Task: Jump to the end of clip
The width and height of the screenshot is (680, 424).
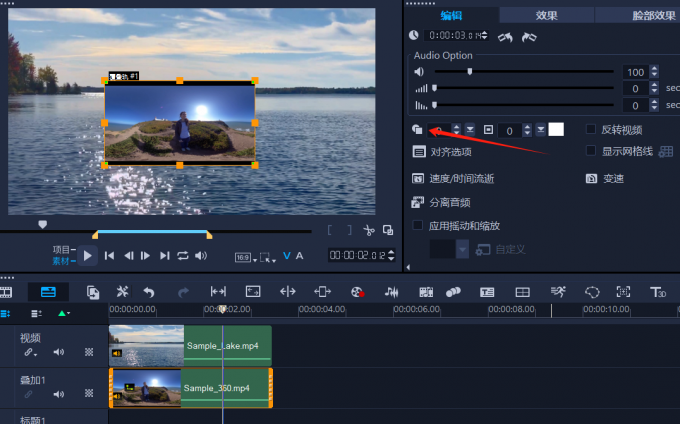Action: tap(164, 256)
